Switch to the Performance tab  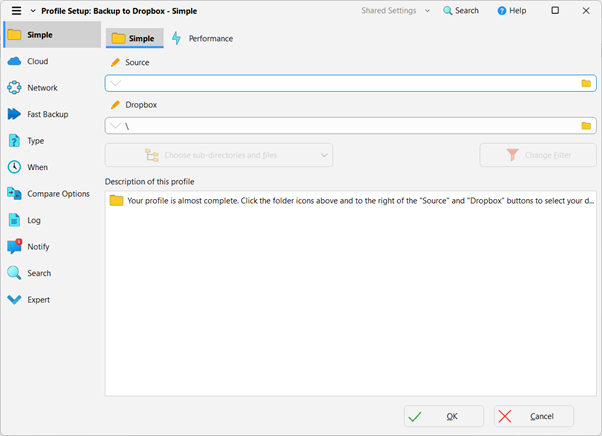pos(203,38)
